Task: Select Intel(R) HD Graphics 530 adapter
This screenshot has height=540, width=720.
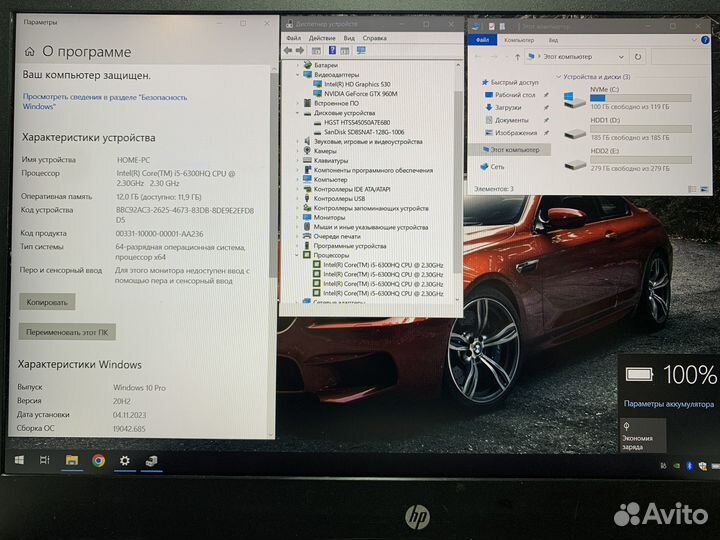Action: 357,84
